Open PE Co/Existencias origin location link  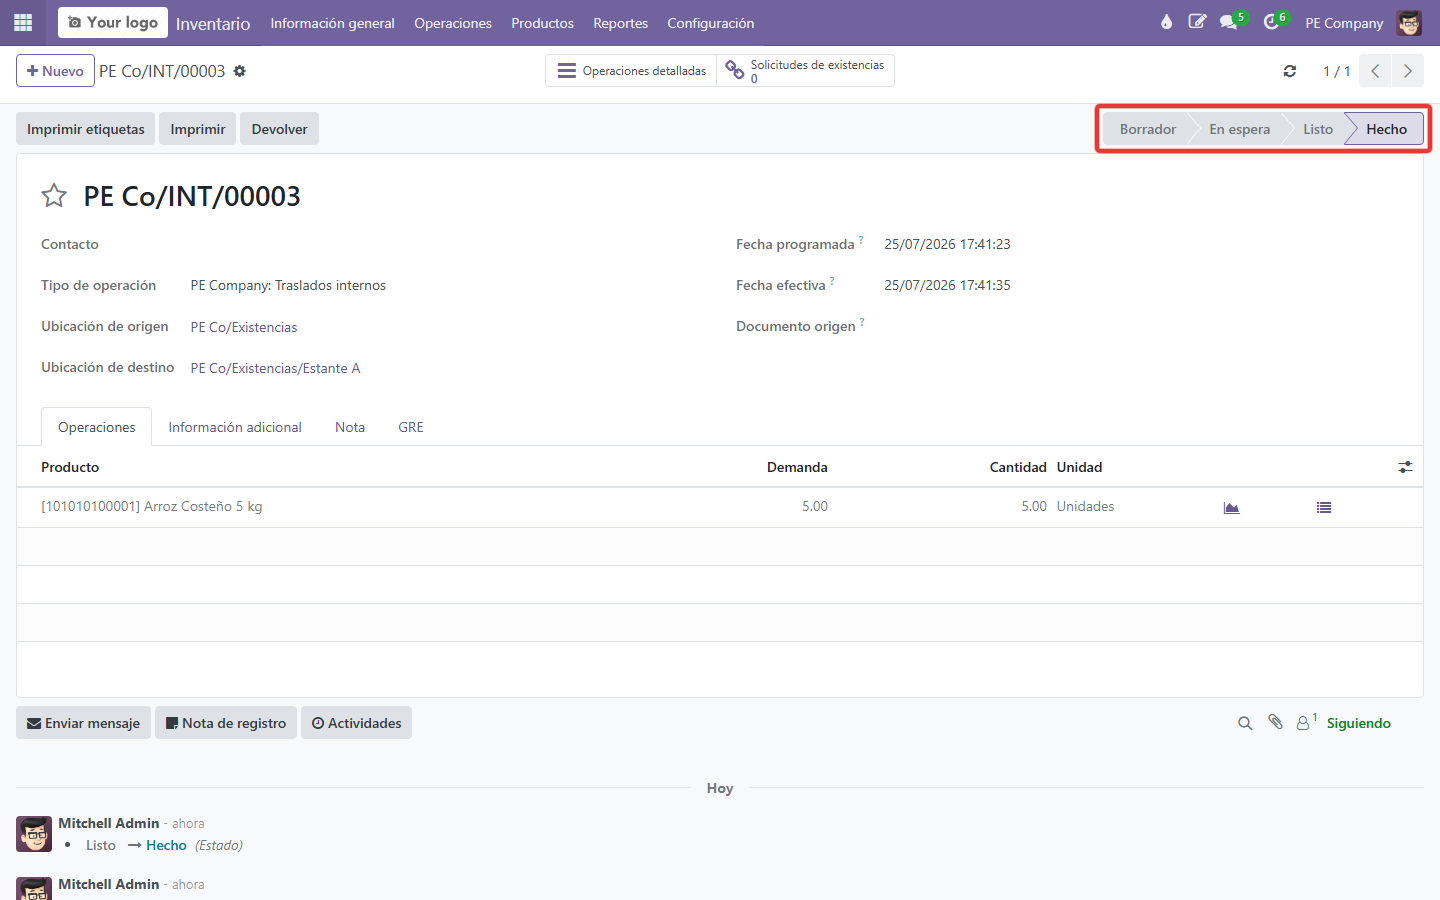[244, 327]
